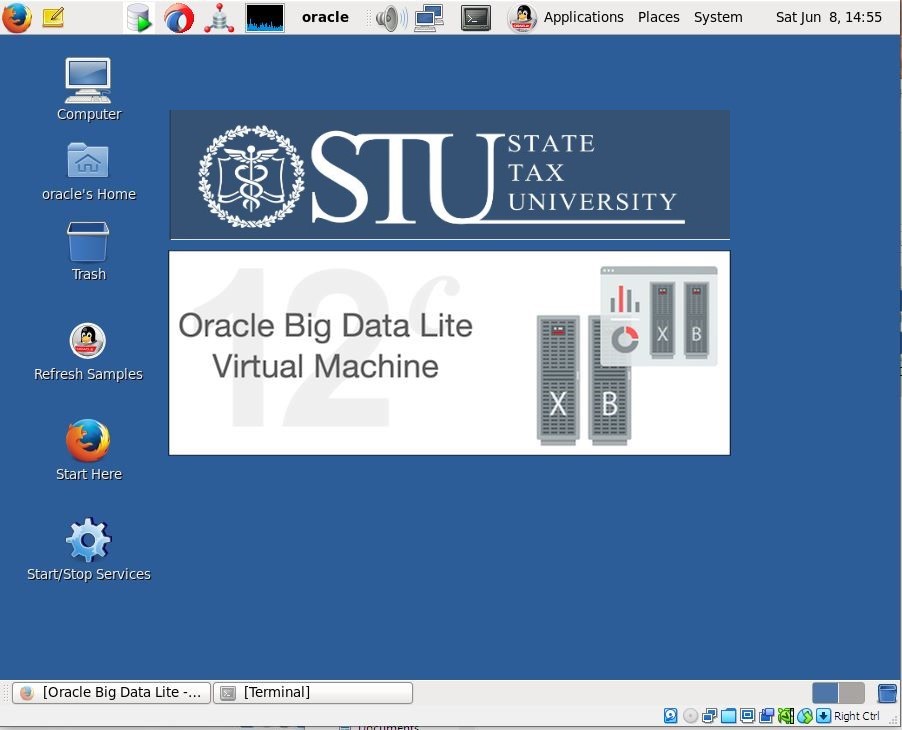Screen dimensions: 902x730
Task: Open the volume speaker applet
Action: pyautogui.click(x=391, y=18)
